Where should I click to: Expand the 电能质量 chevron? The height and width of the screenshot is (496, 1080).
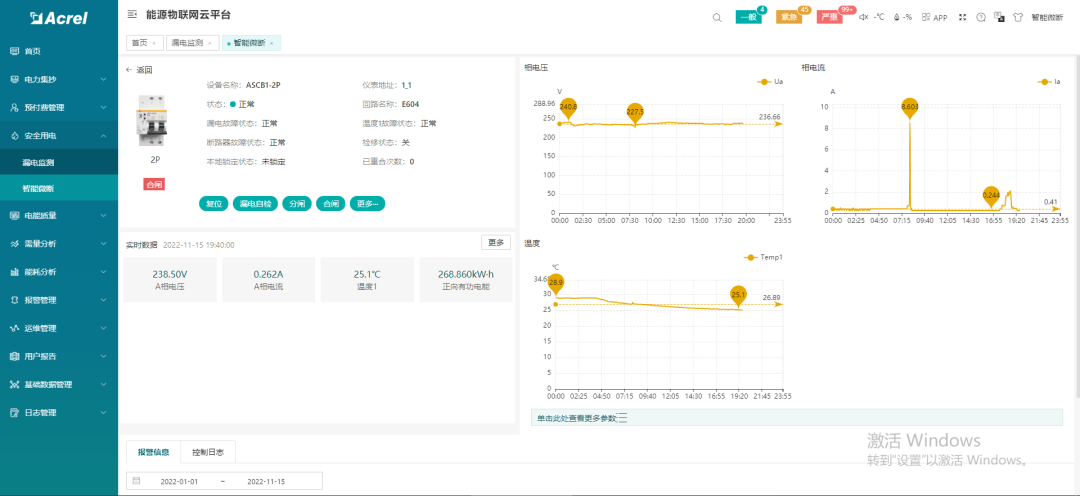103,215
